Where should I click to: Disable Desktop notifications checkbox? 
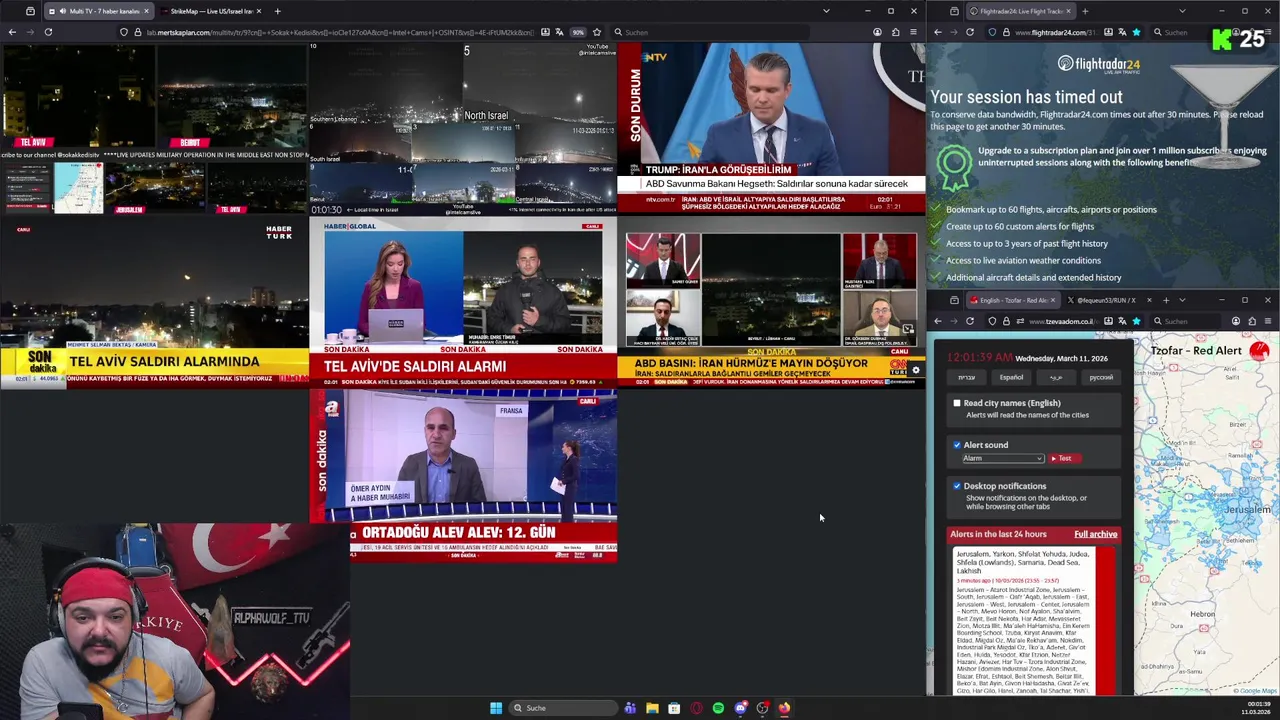957,486
